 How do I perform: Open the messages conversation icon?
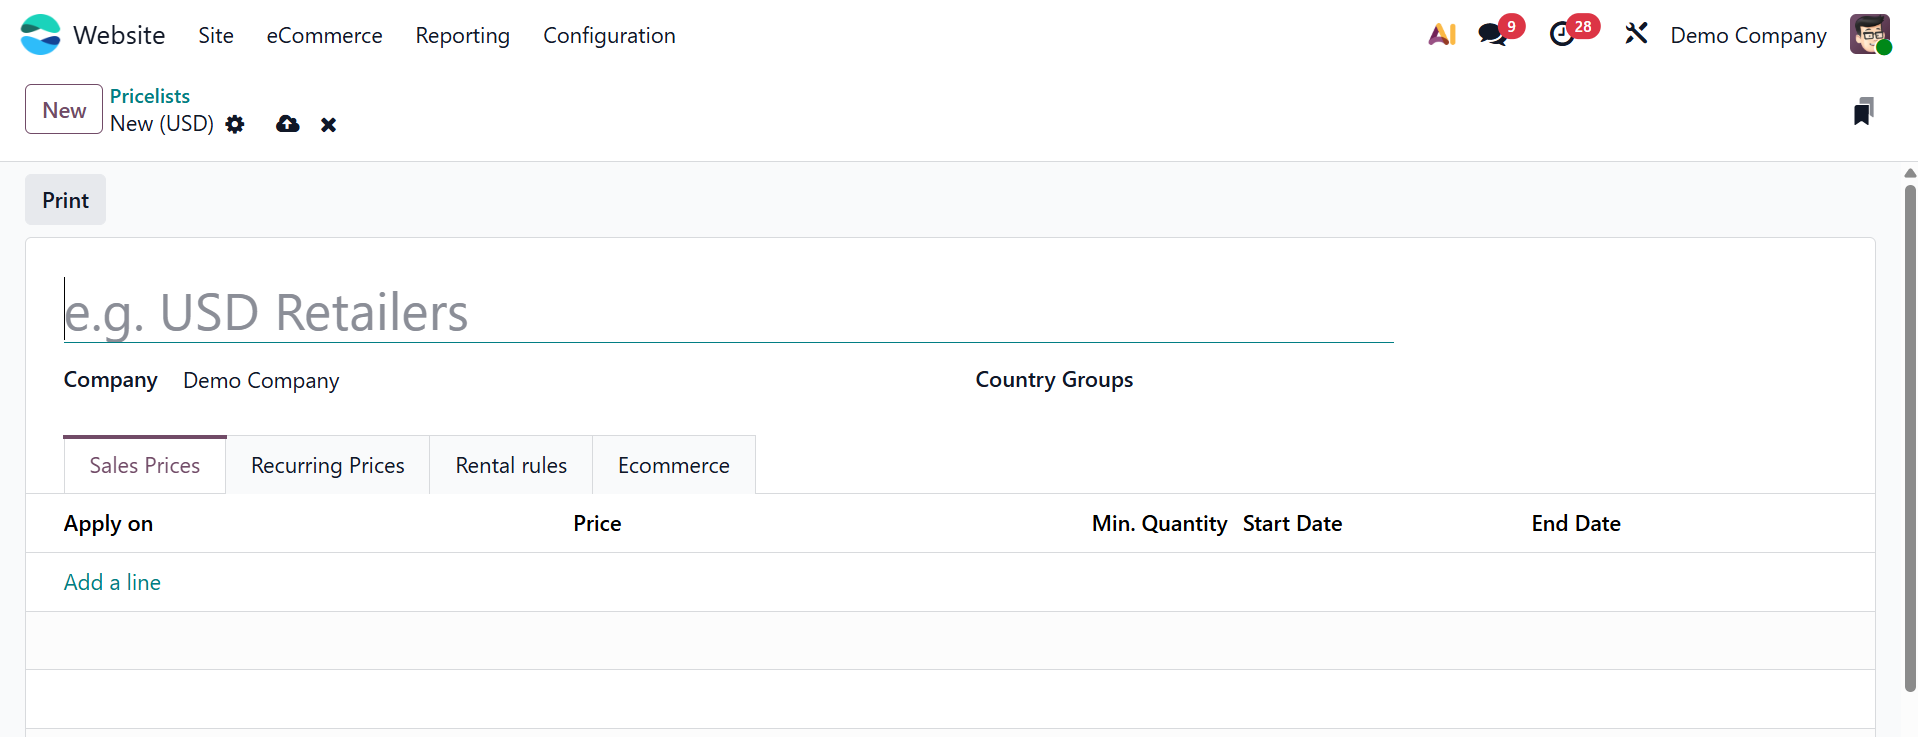point(1492,35)
